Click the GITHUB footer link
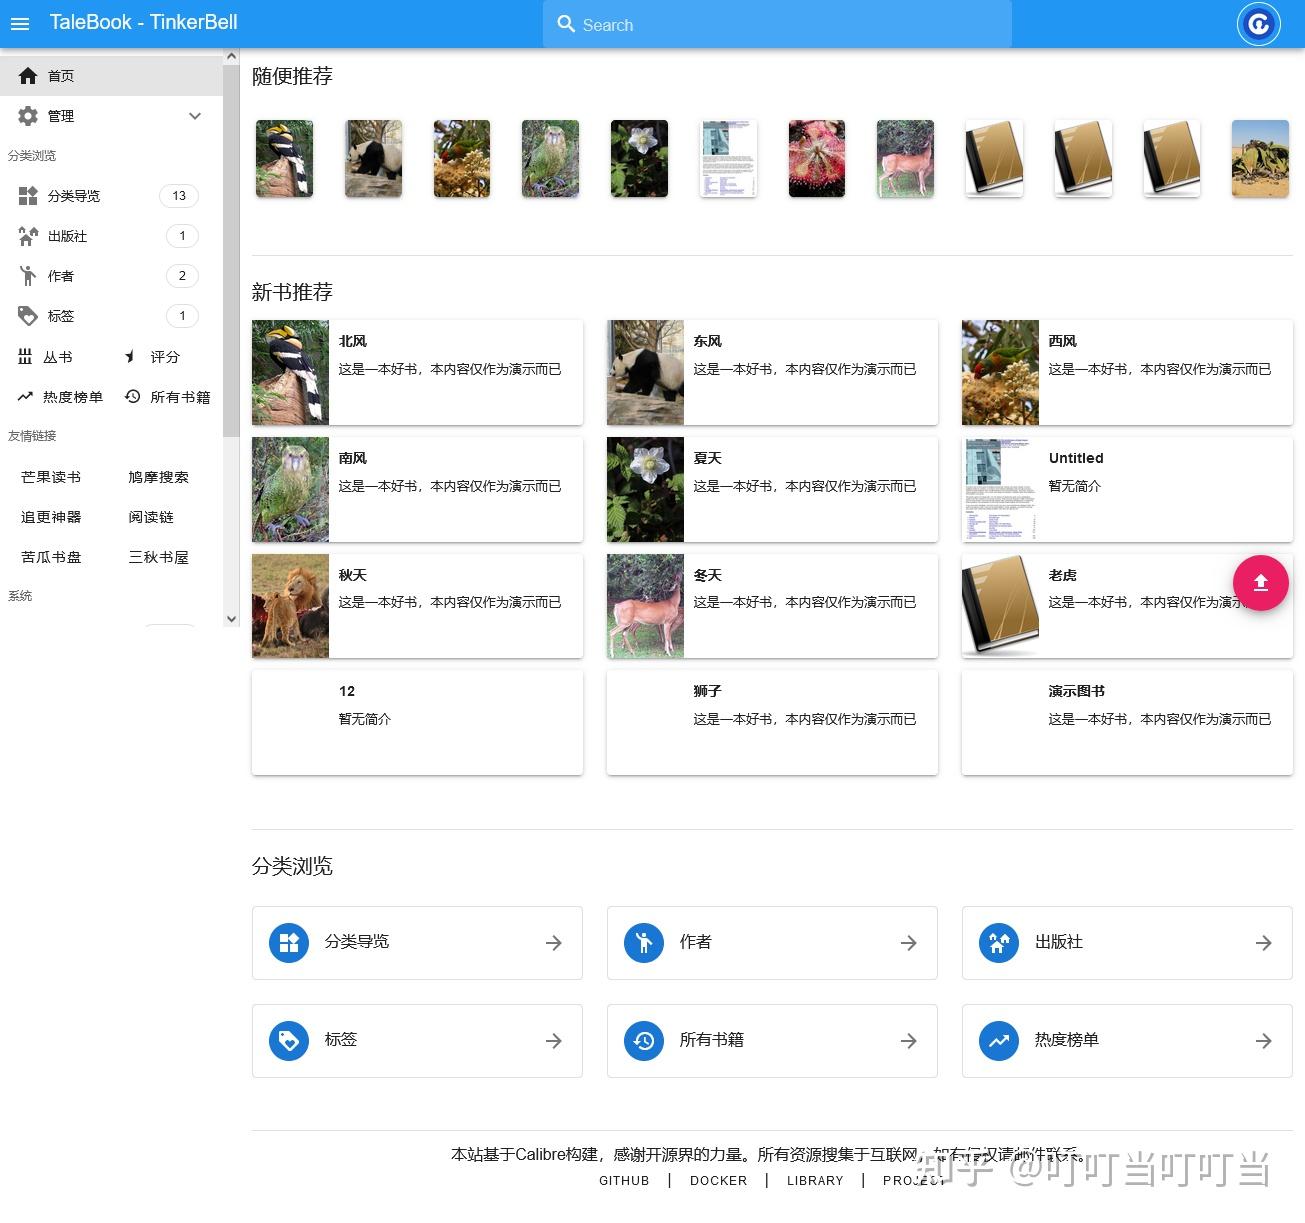Viewport: 1305px width, 1223px height. [623, 1180]
